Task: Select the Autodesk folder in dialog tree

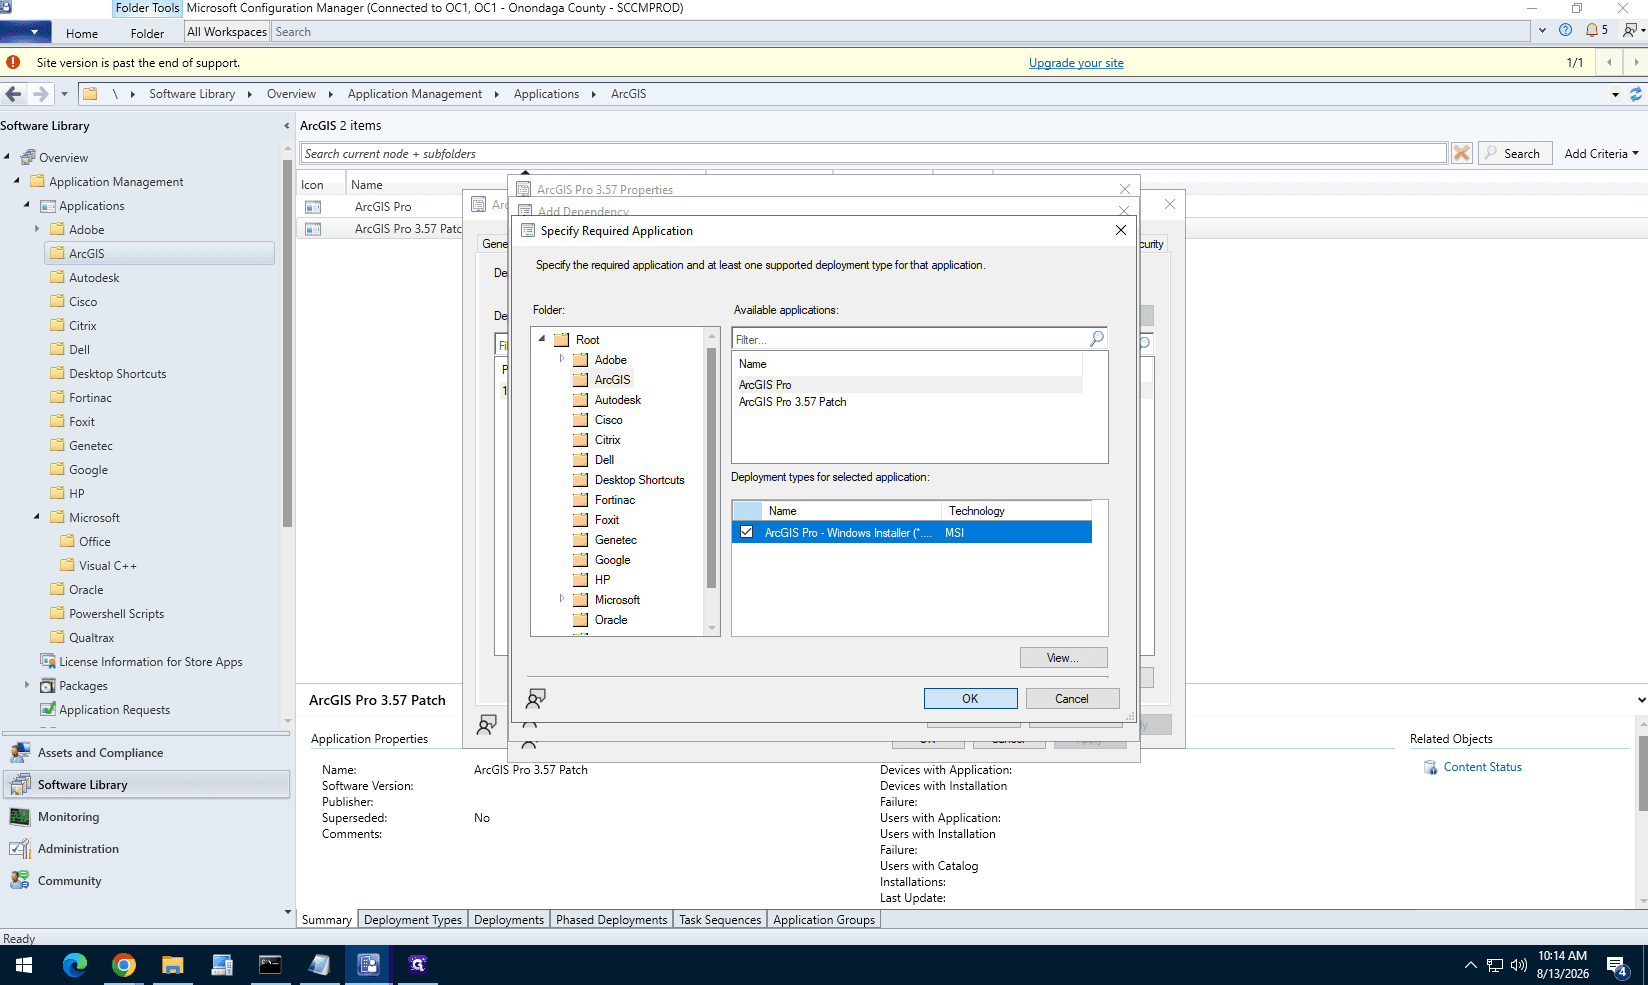Action: [x=618, y=400]
